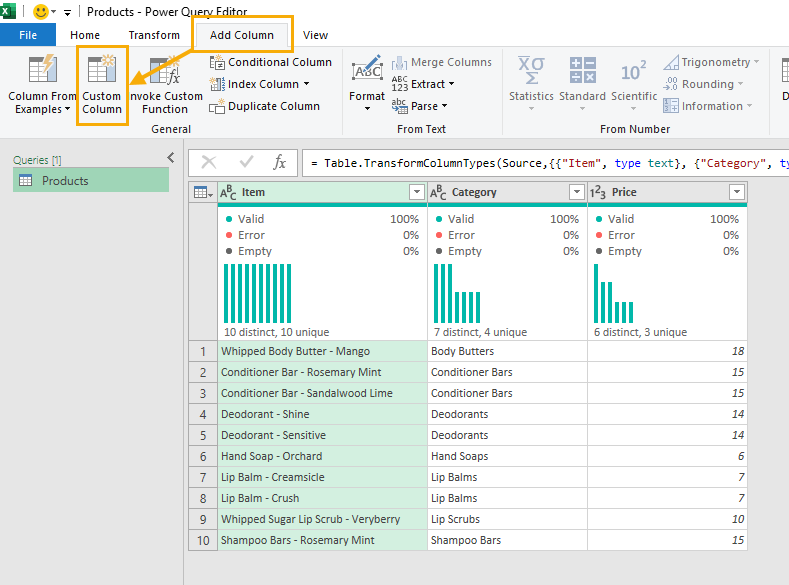Click the smiley feedback icon

click(x=41, y=12)
